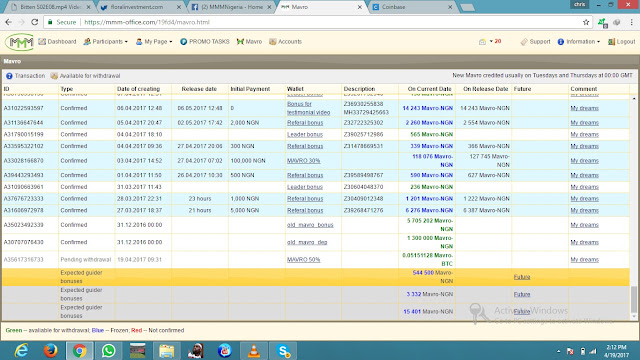The height and width of the screenshot is (360, 640).
Task: Click the Logout icon
Action: tap(611, 42)
